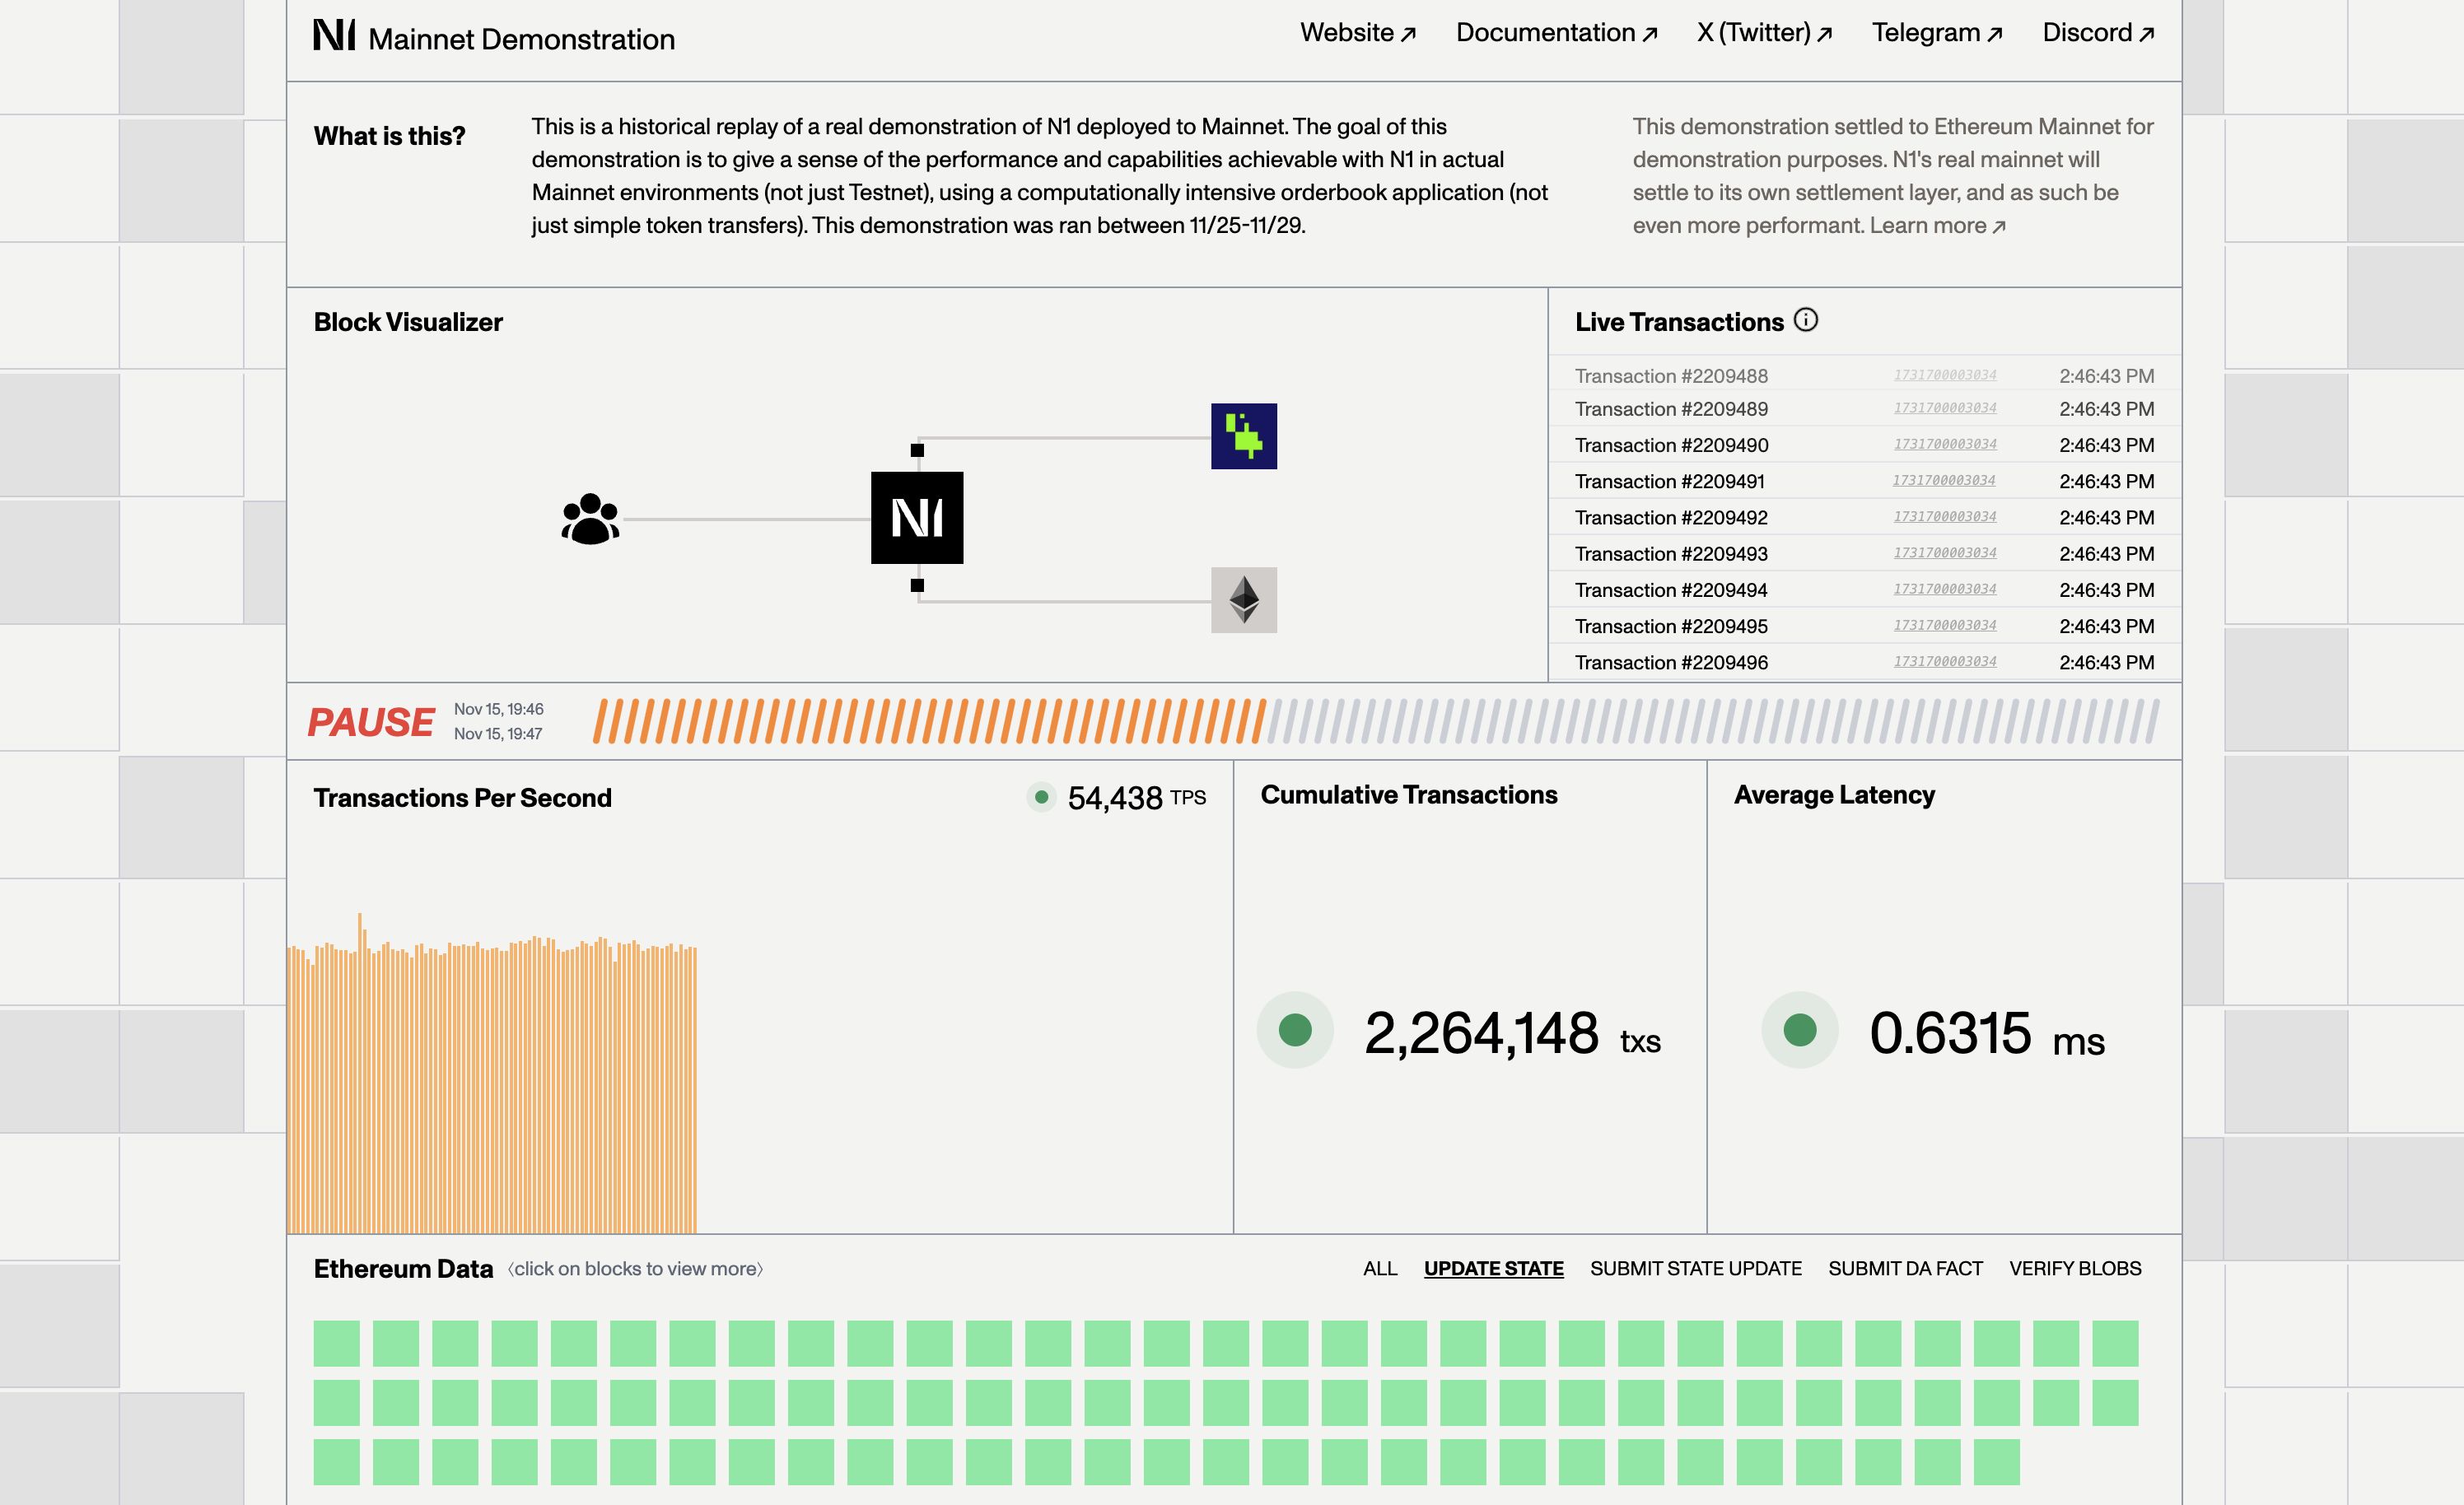2464x1505 pixels.
Task: Select the UPDATE STATE filter
Action: coord(1494,1268)
